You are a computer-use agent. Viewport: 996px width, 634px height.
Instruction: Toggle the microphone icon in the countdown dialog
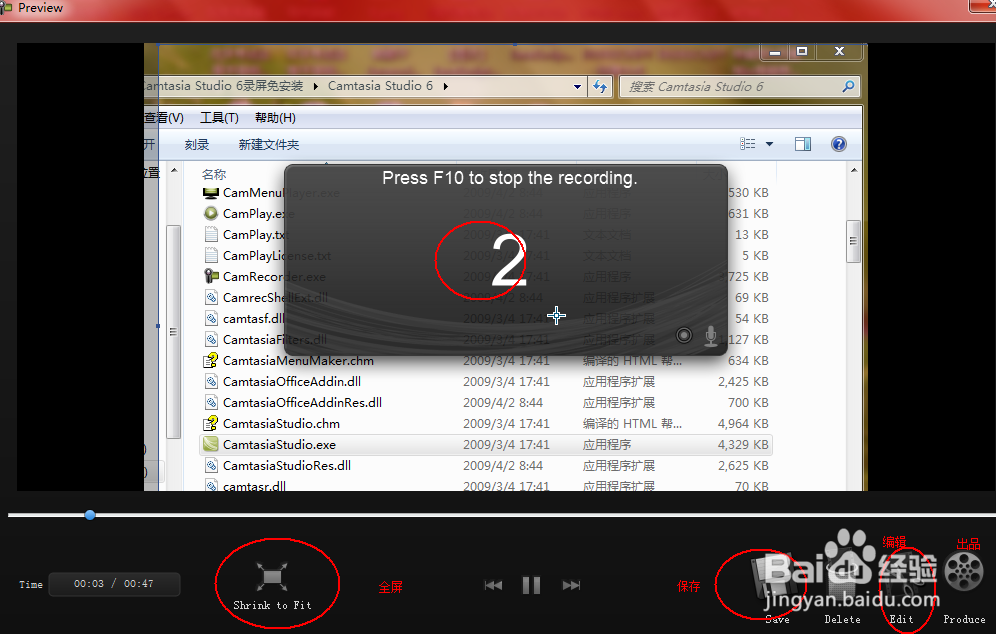click(711, 335)
